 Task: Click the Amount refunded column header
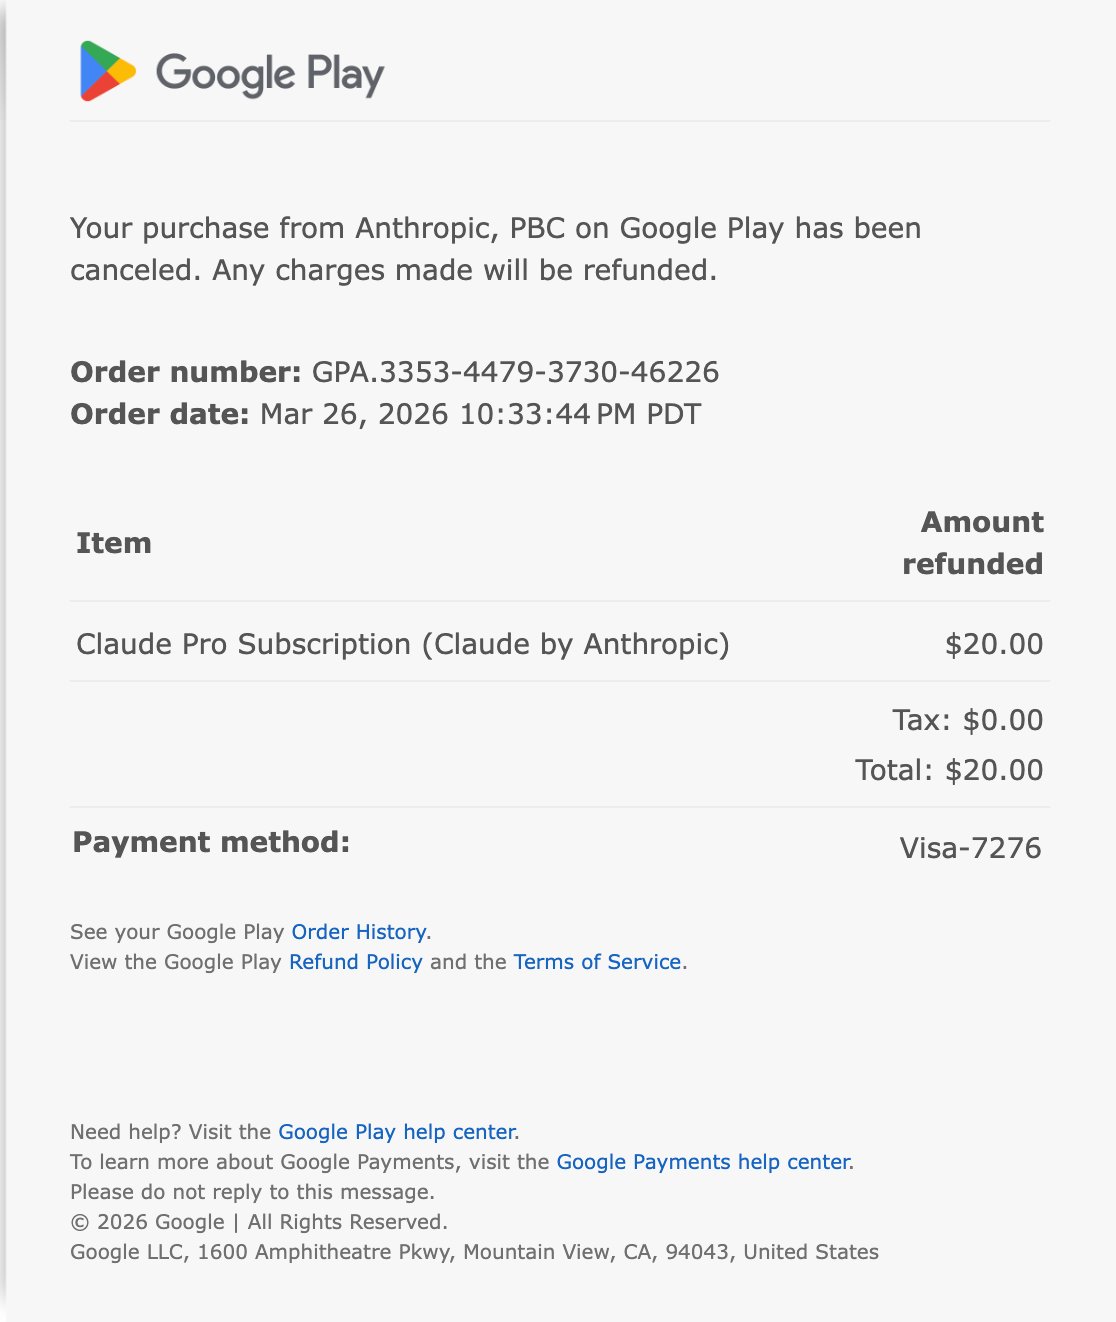click(x=972, y=543)
